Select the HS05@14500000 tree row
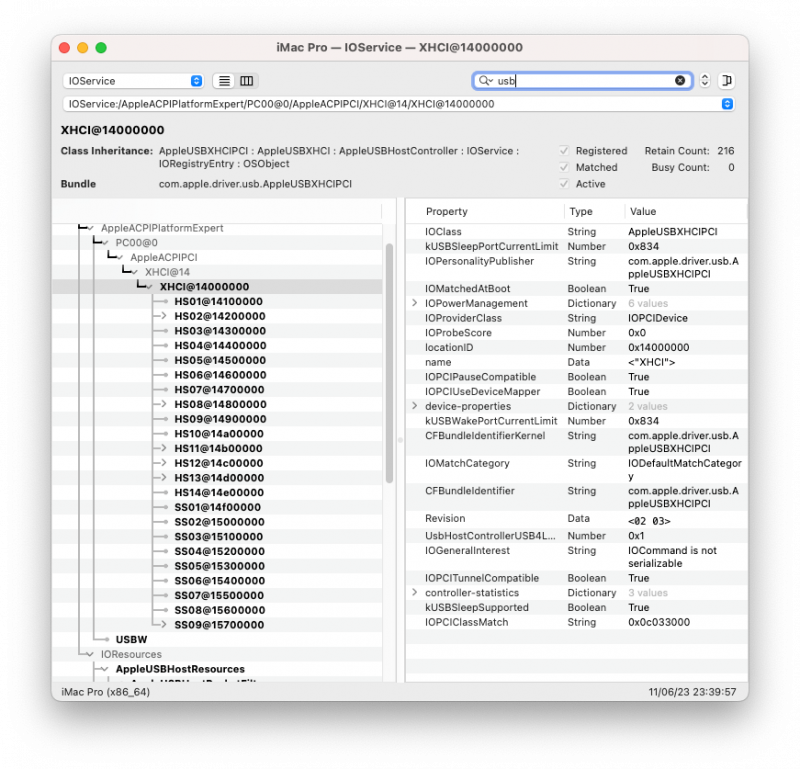Image resolution: width=800 pixels, height=769 pixels. click(217, 361)
